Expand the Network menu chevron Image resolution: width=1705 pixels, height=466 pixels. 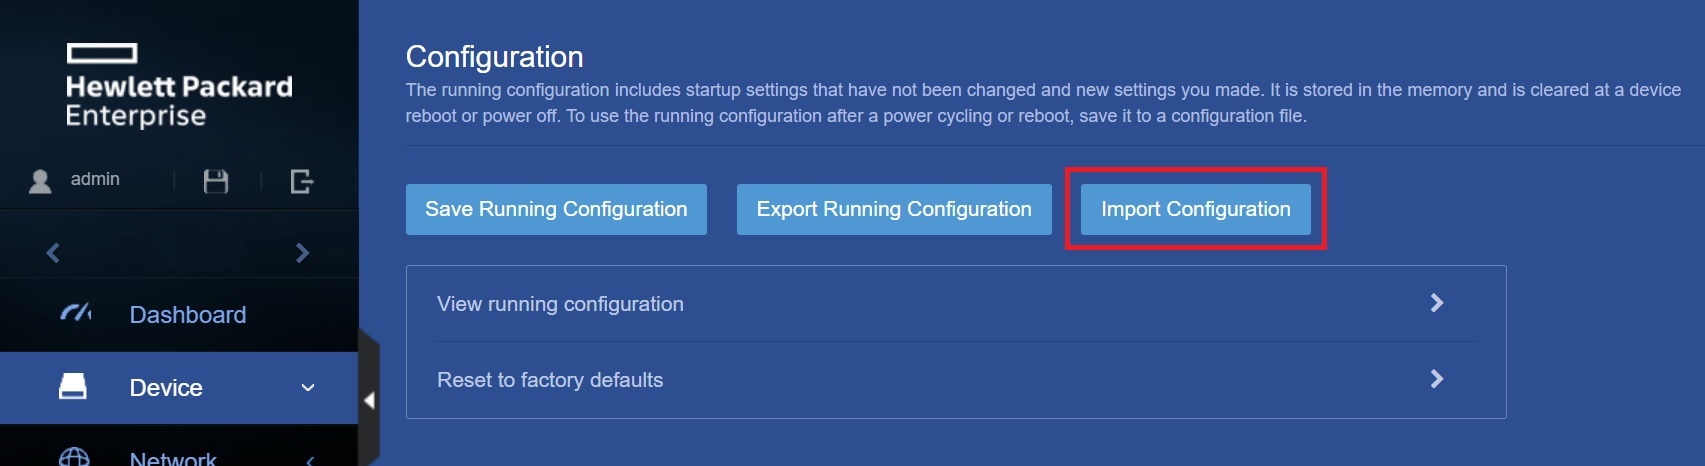(310, 460)
